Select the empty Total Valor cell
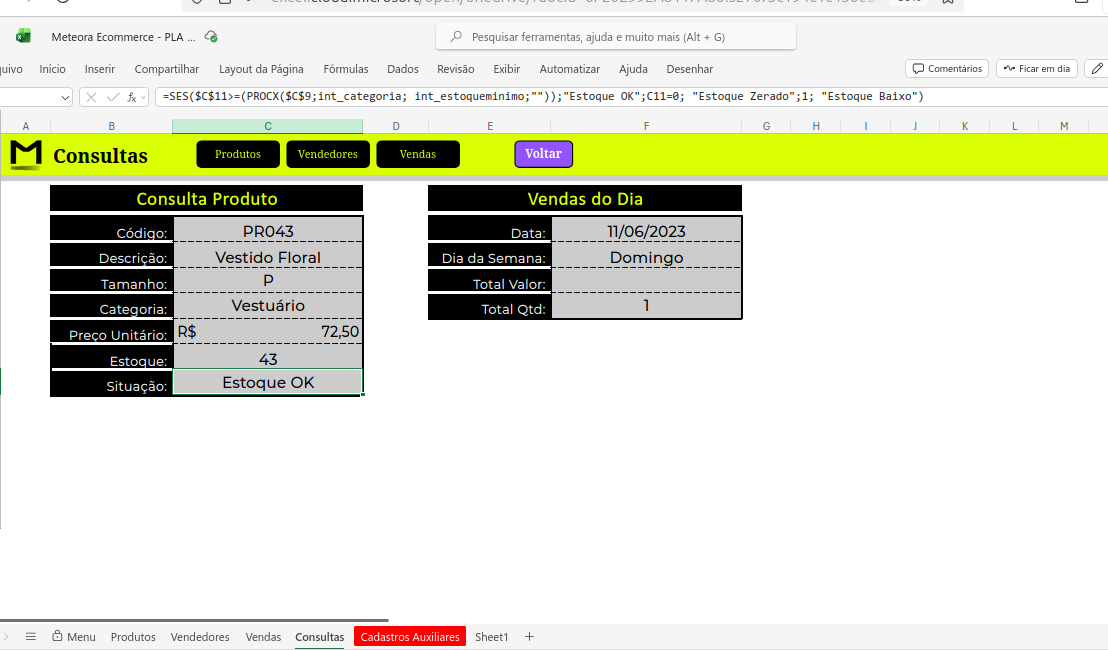1108x650 pixels. click(646, 281)
